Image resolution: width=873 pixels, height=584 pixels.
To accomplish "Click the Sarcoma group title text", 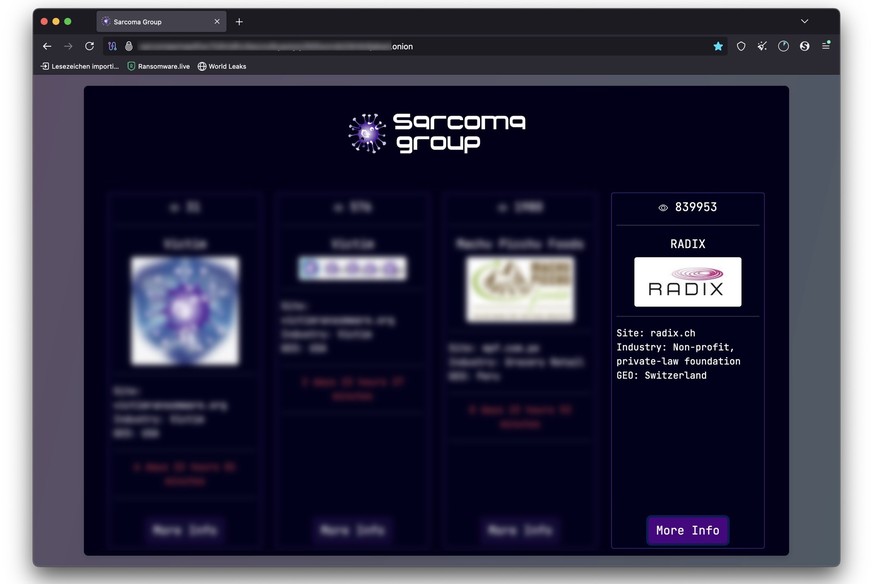I will click(459, 132).
